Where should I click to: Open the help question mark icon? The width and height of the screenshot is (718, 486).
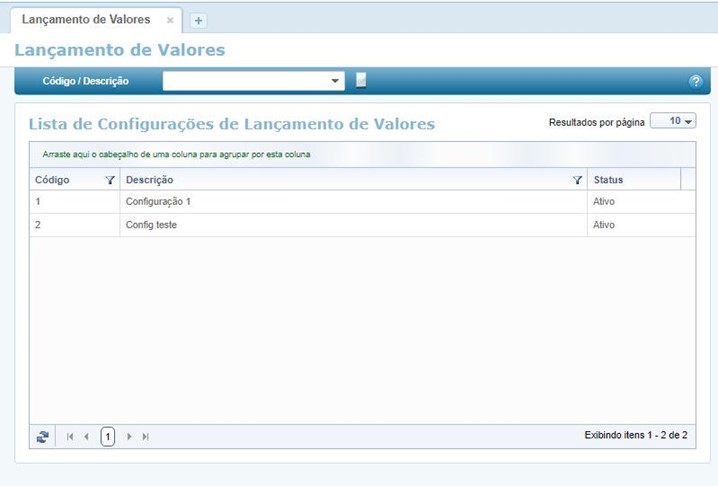tap(696, 81)
